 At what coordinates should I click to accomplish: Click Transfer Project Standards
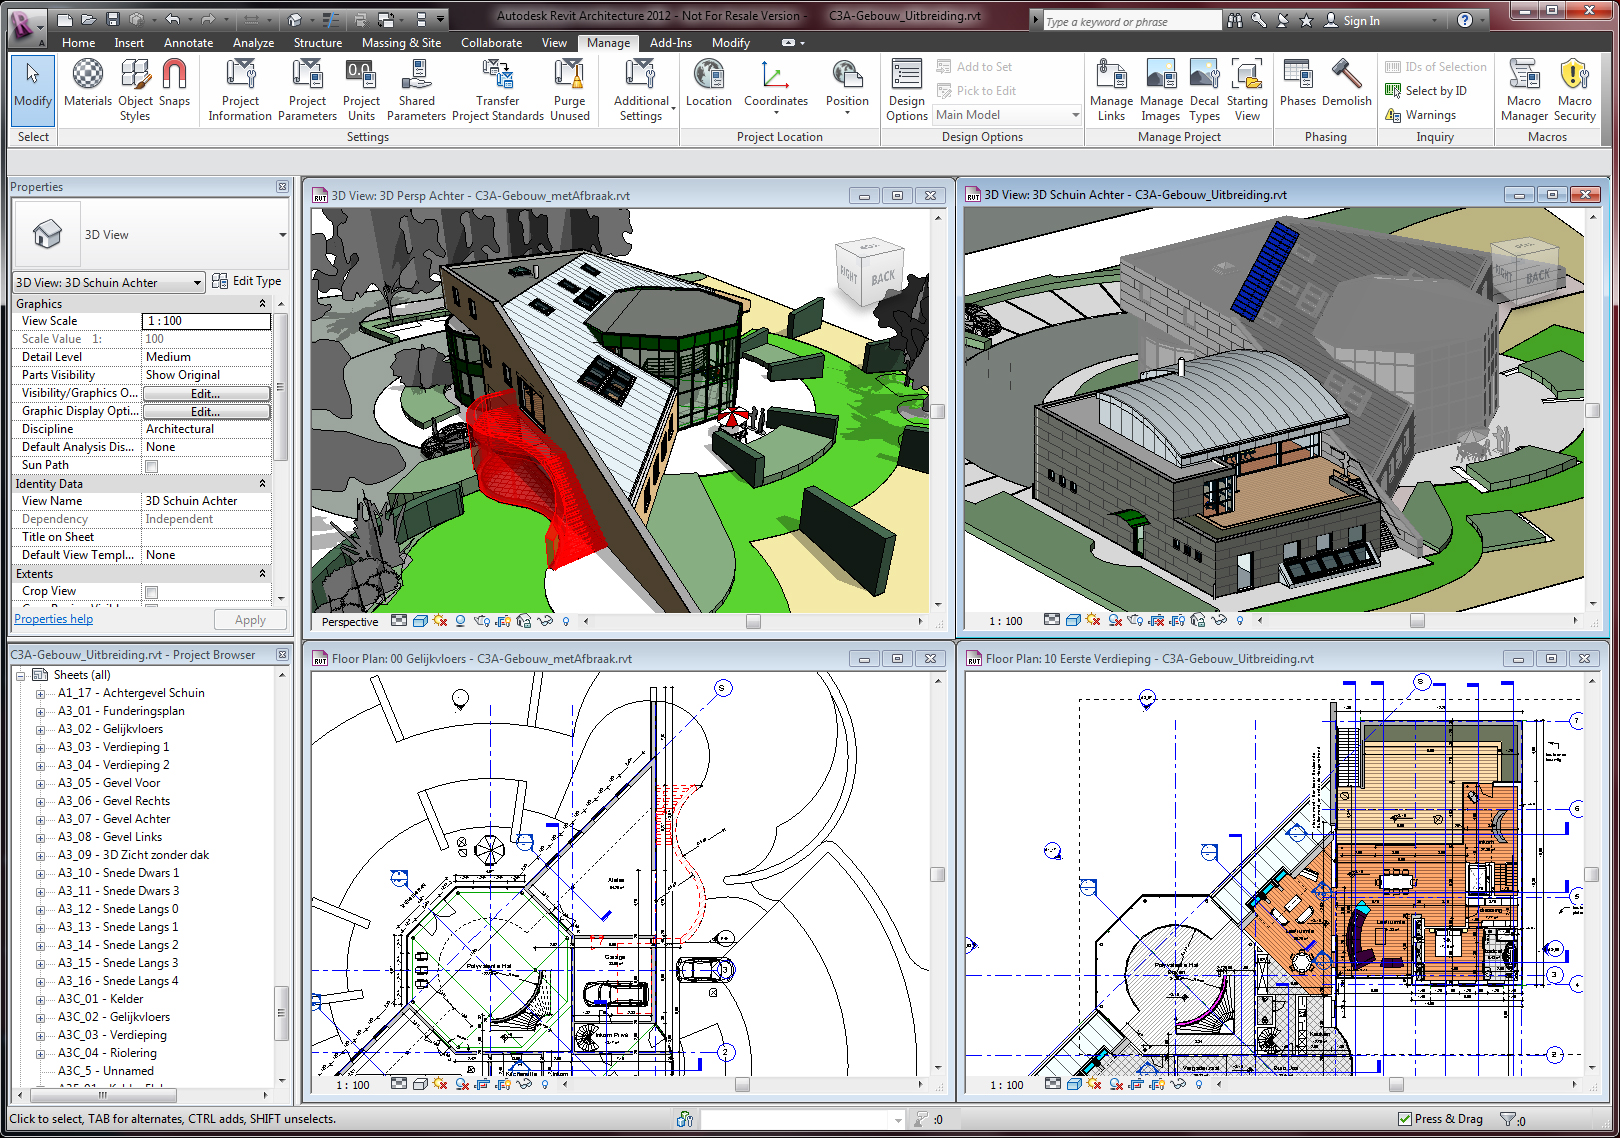point(498,90)
